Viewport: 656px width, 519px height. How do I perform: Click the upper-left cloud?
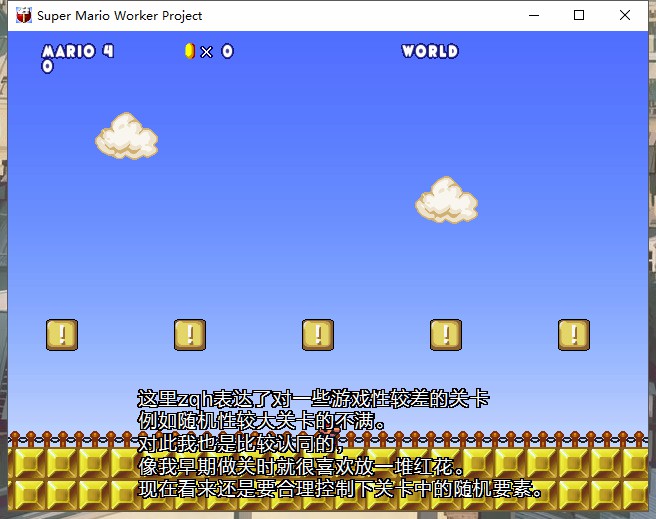tap(127, 136)
